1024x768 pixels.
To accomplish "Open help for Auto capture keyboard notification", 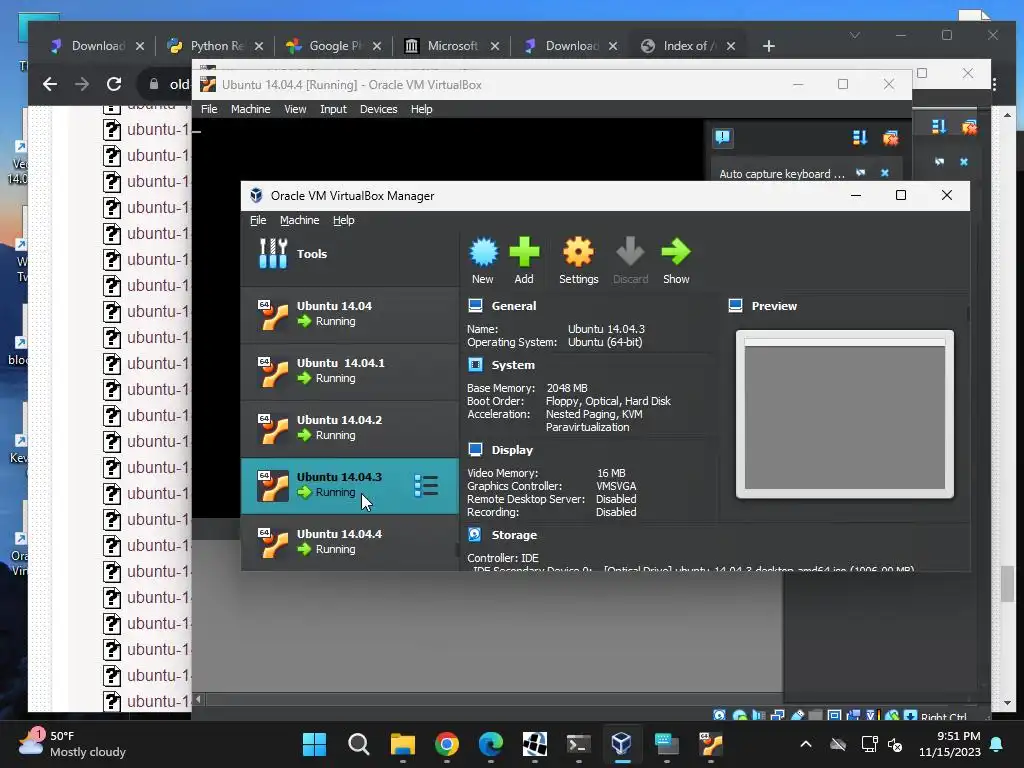I will point(861,173).
